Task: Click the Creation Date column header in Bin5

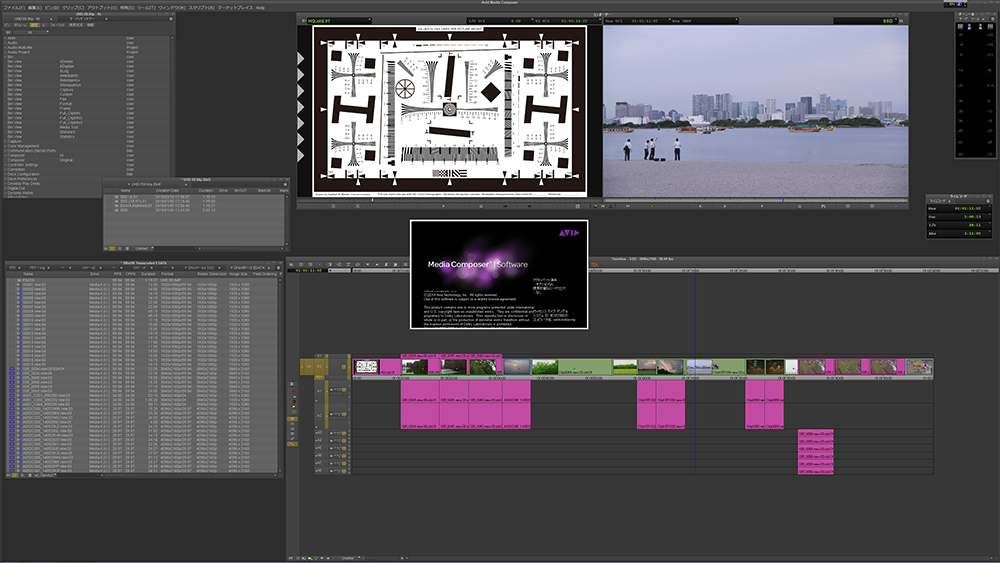Action: pos(167,191)
